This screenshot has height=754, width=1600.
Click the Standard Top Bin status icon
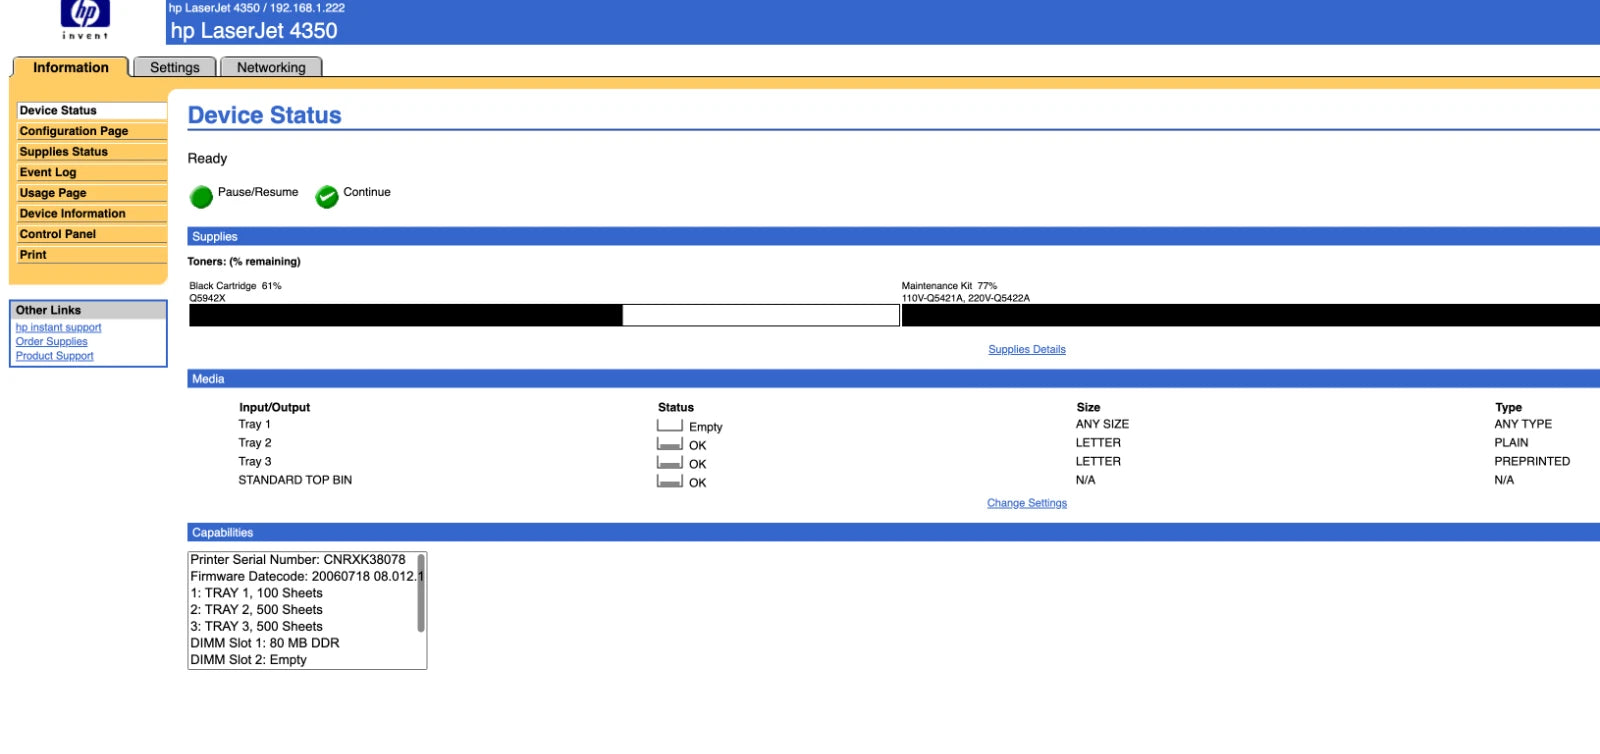pyautogui.click(x=669, y=481)
